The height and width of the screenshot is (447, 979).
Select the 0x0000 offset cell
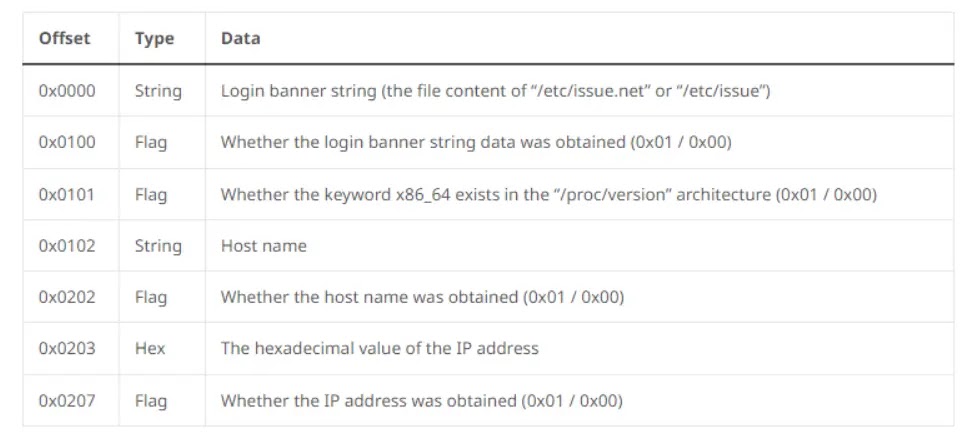(x=67, y=91)
